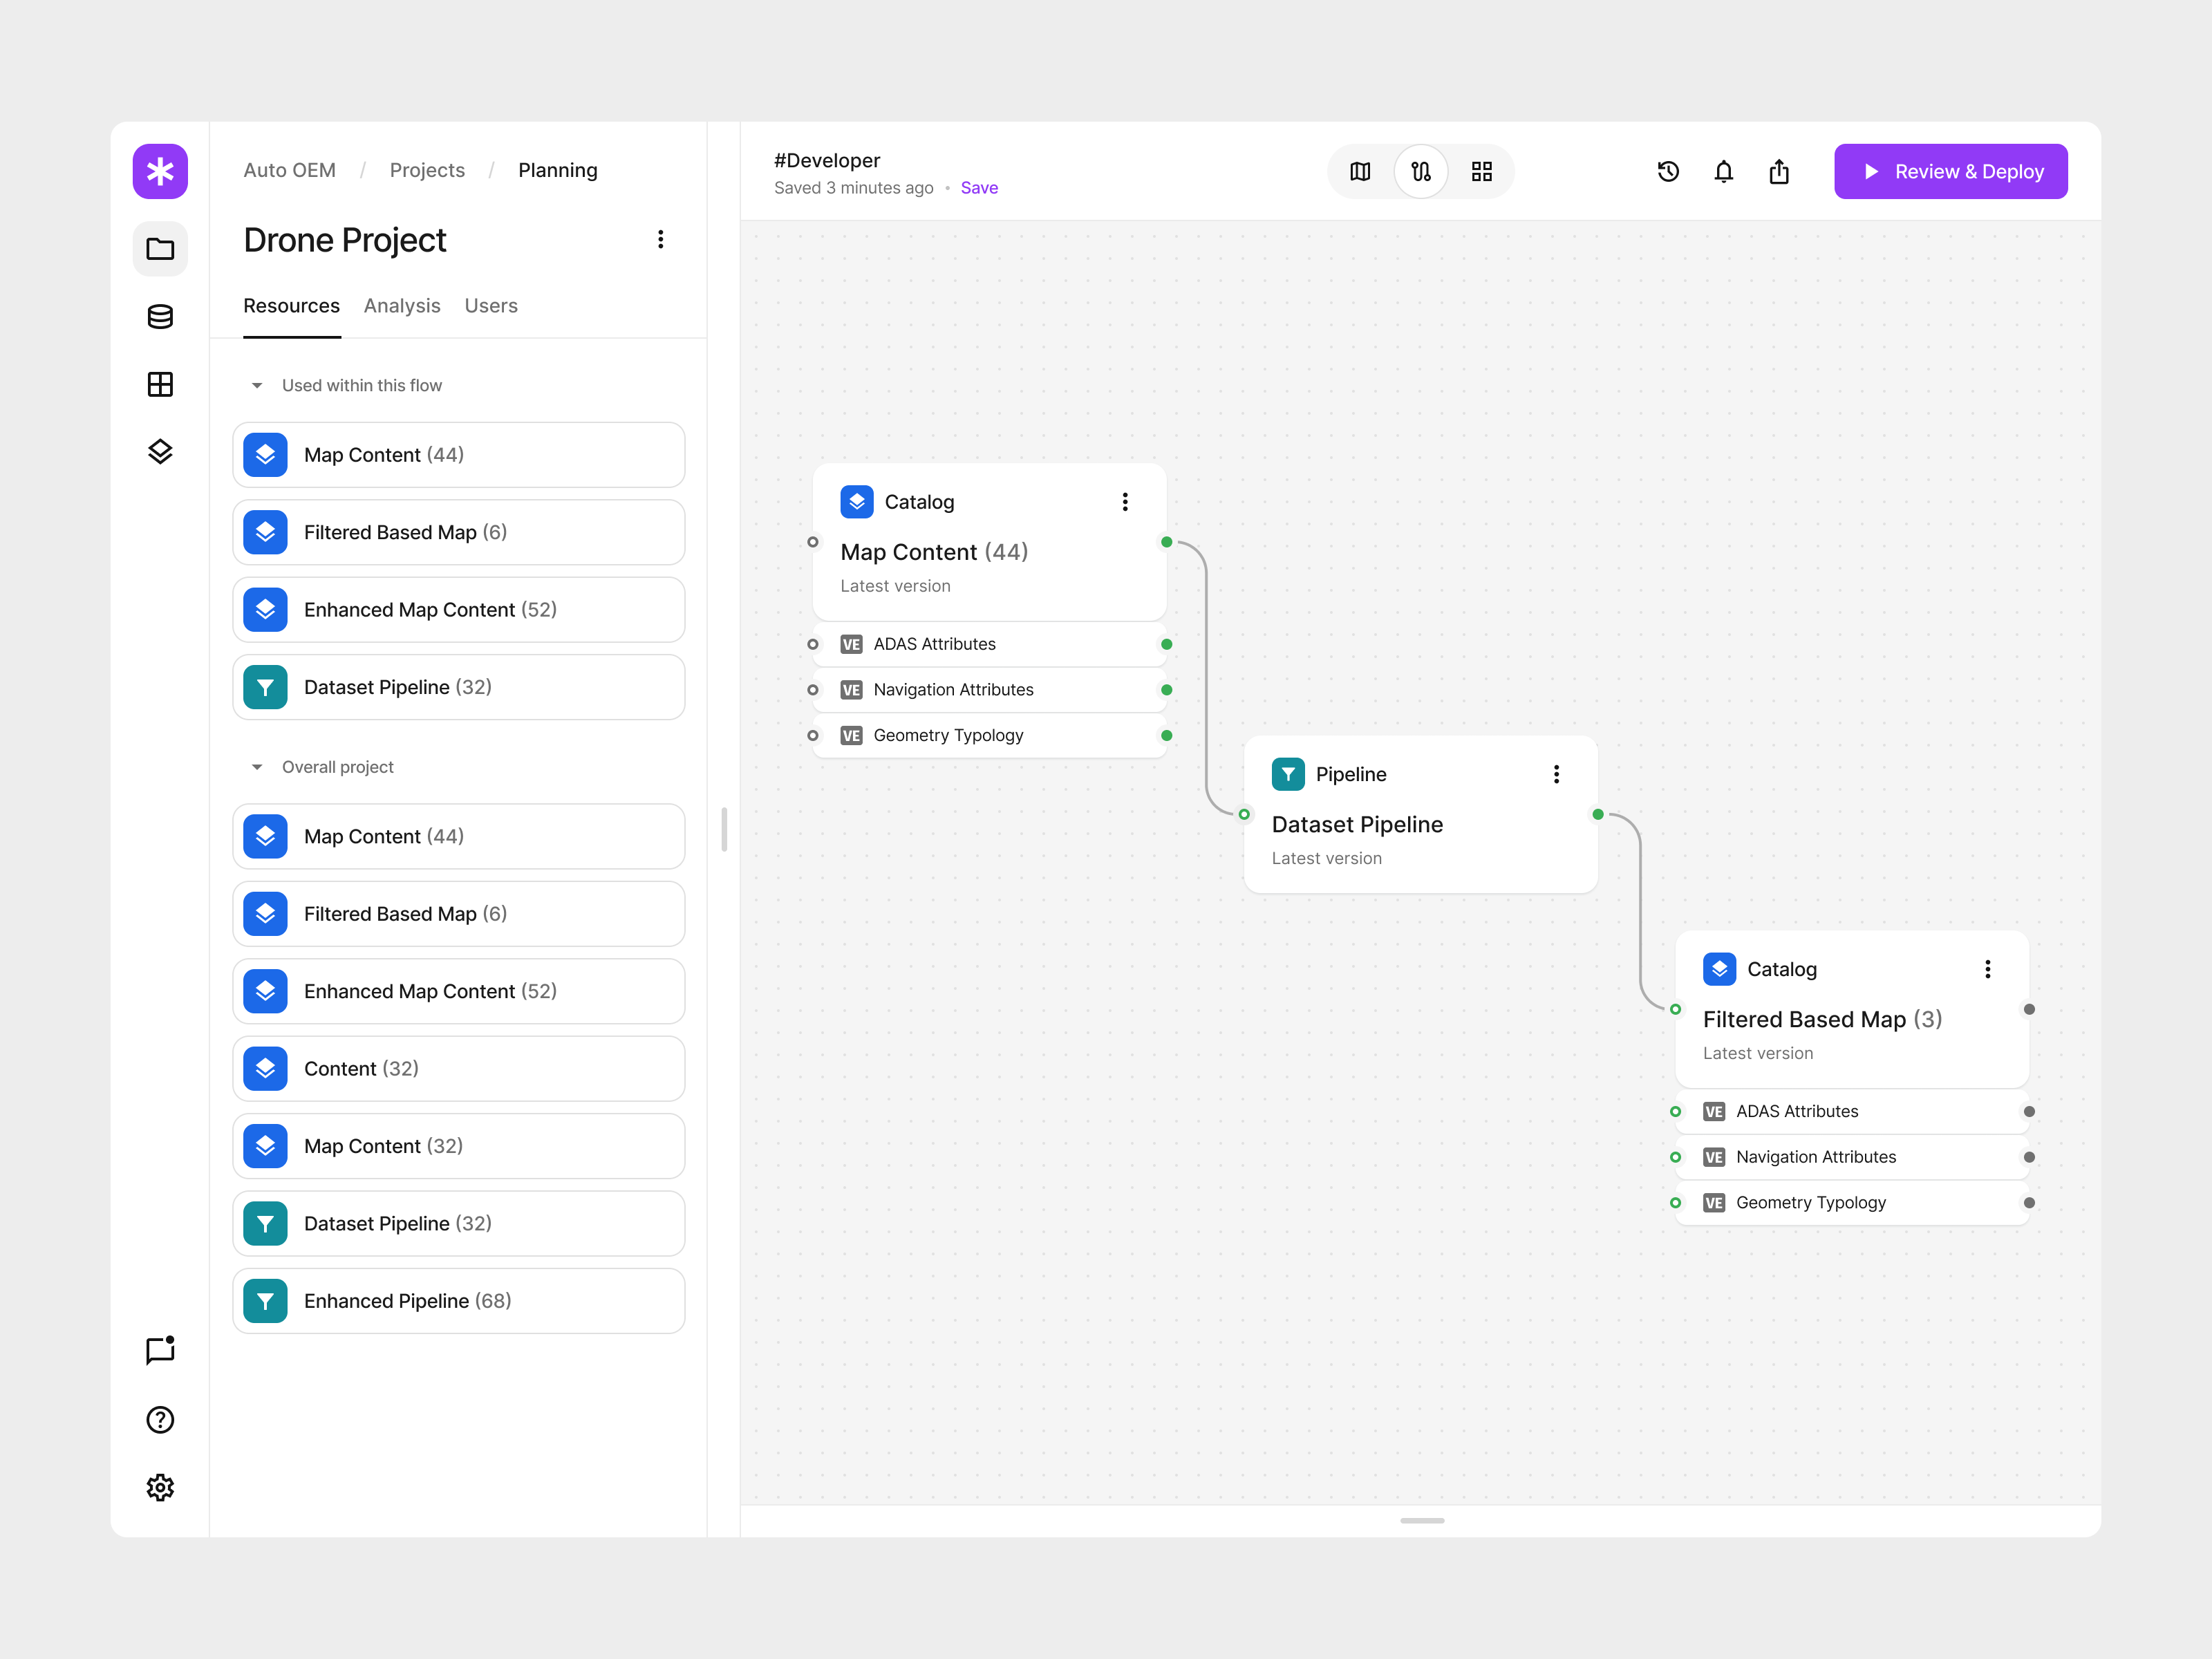Open version history in the top toolbar
The height and width of the screenshot is (1659, 2212).
coord(1668,171)
